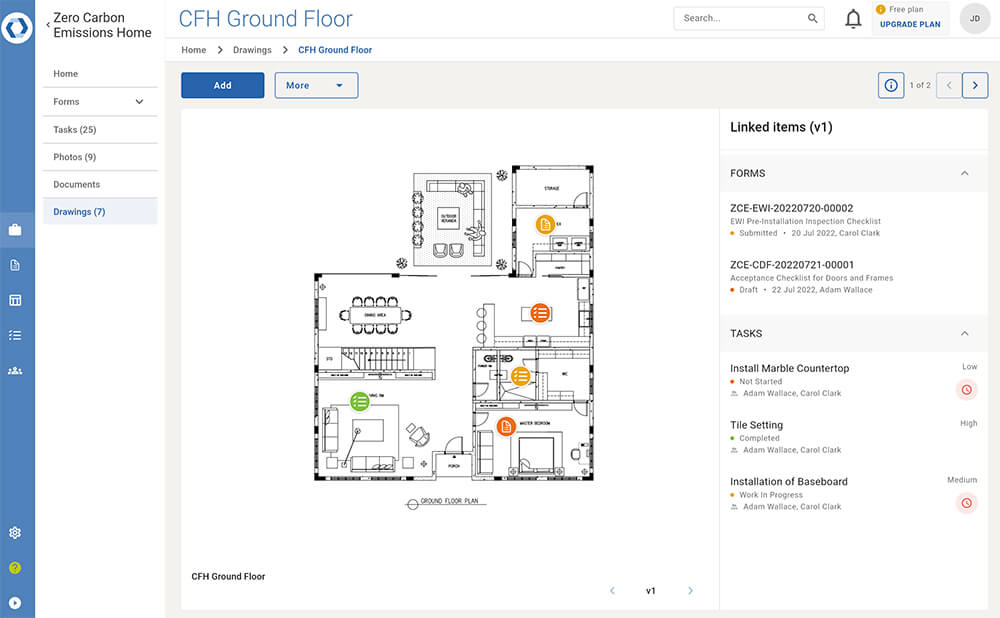This screenshot has height=618, width=1000.
Task: Click the UPGRADE PLAN link
Action: click(910, 24)
